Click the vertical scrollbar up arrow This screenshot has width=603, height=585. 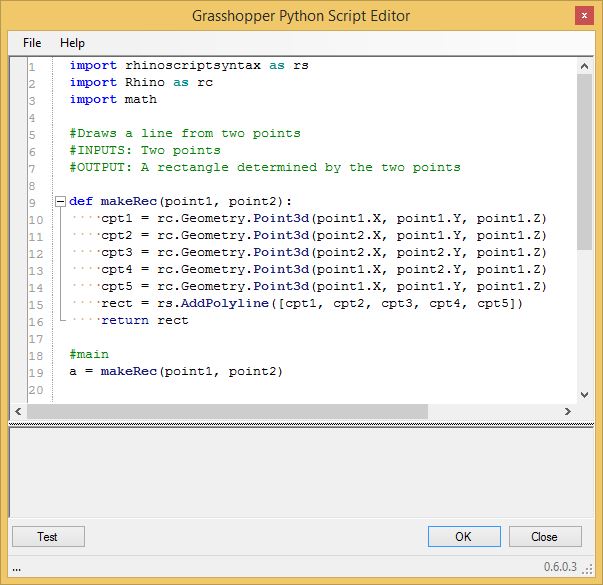[x=585, y=66]
